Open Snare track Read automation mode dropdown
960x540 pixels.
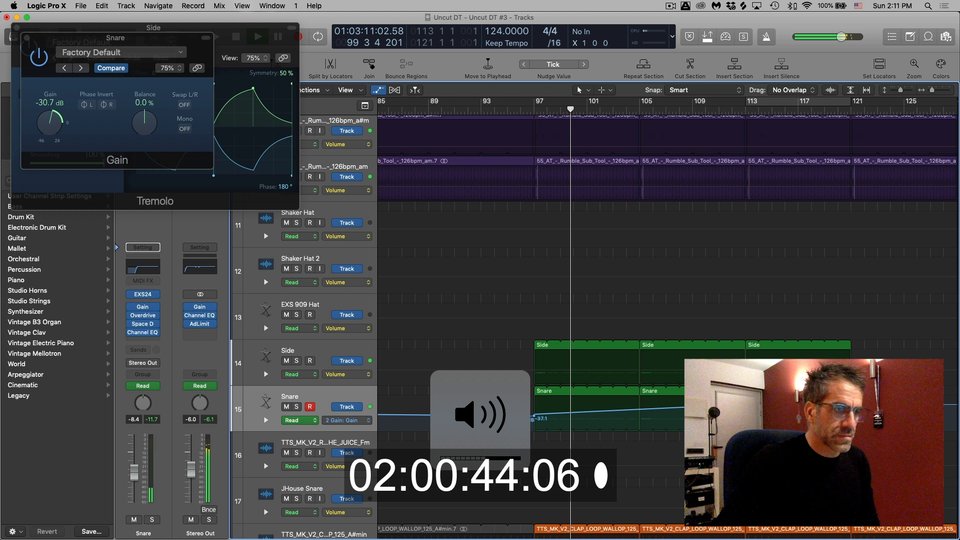tap(300, 421)
